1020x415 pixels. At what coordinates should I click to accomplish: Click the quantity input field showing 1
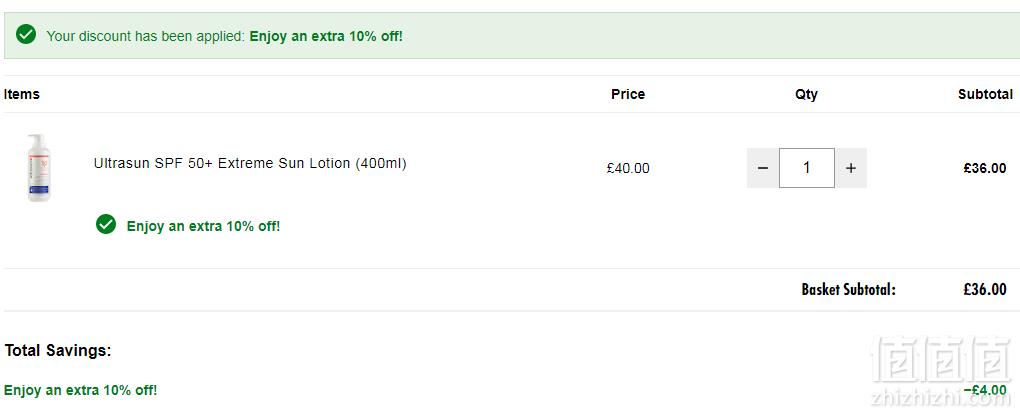(x=807, y=168)
